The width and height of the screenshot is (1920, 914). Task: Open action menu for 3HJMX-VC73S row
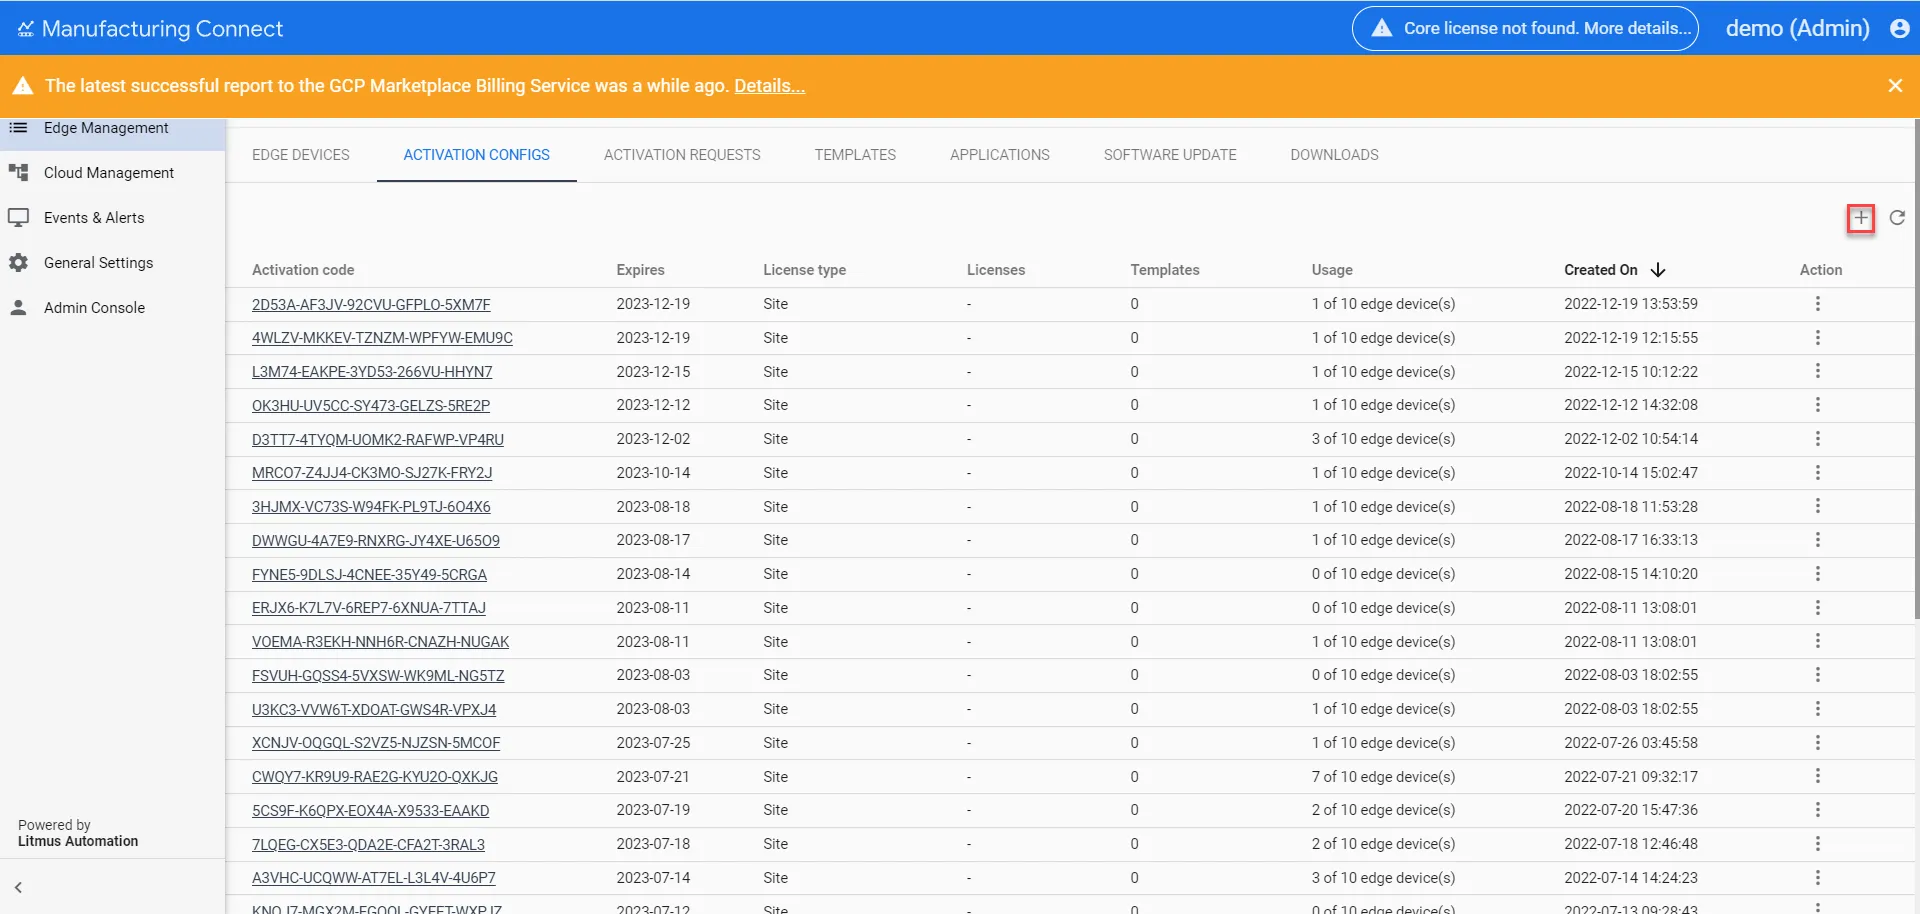click(1817, 506)
